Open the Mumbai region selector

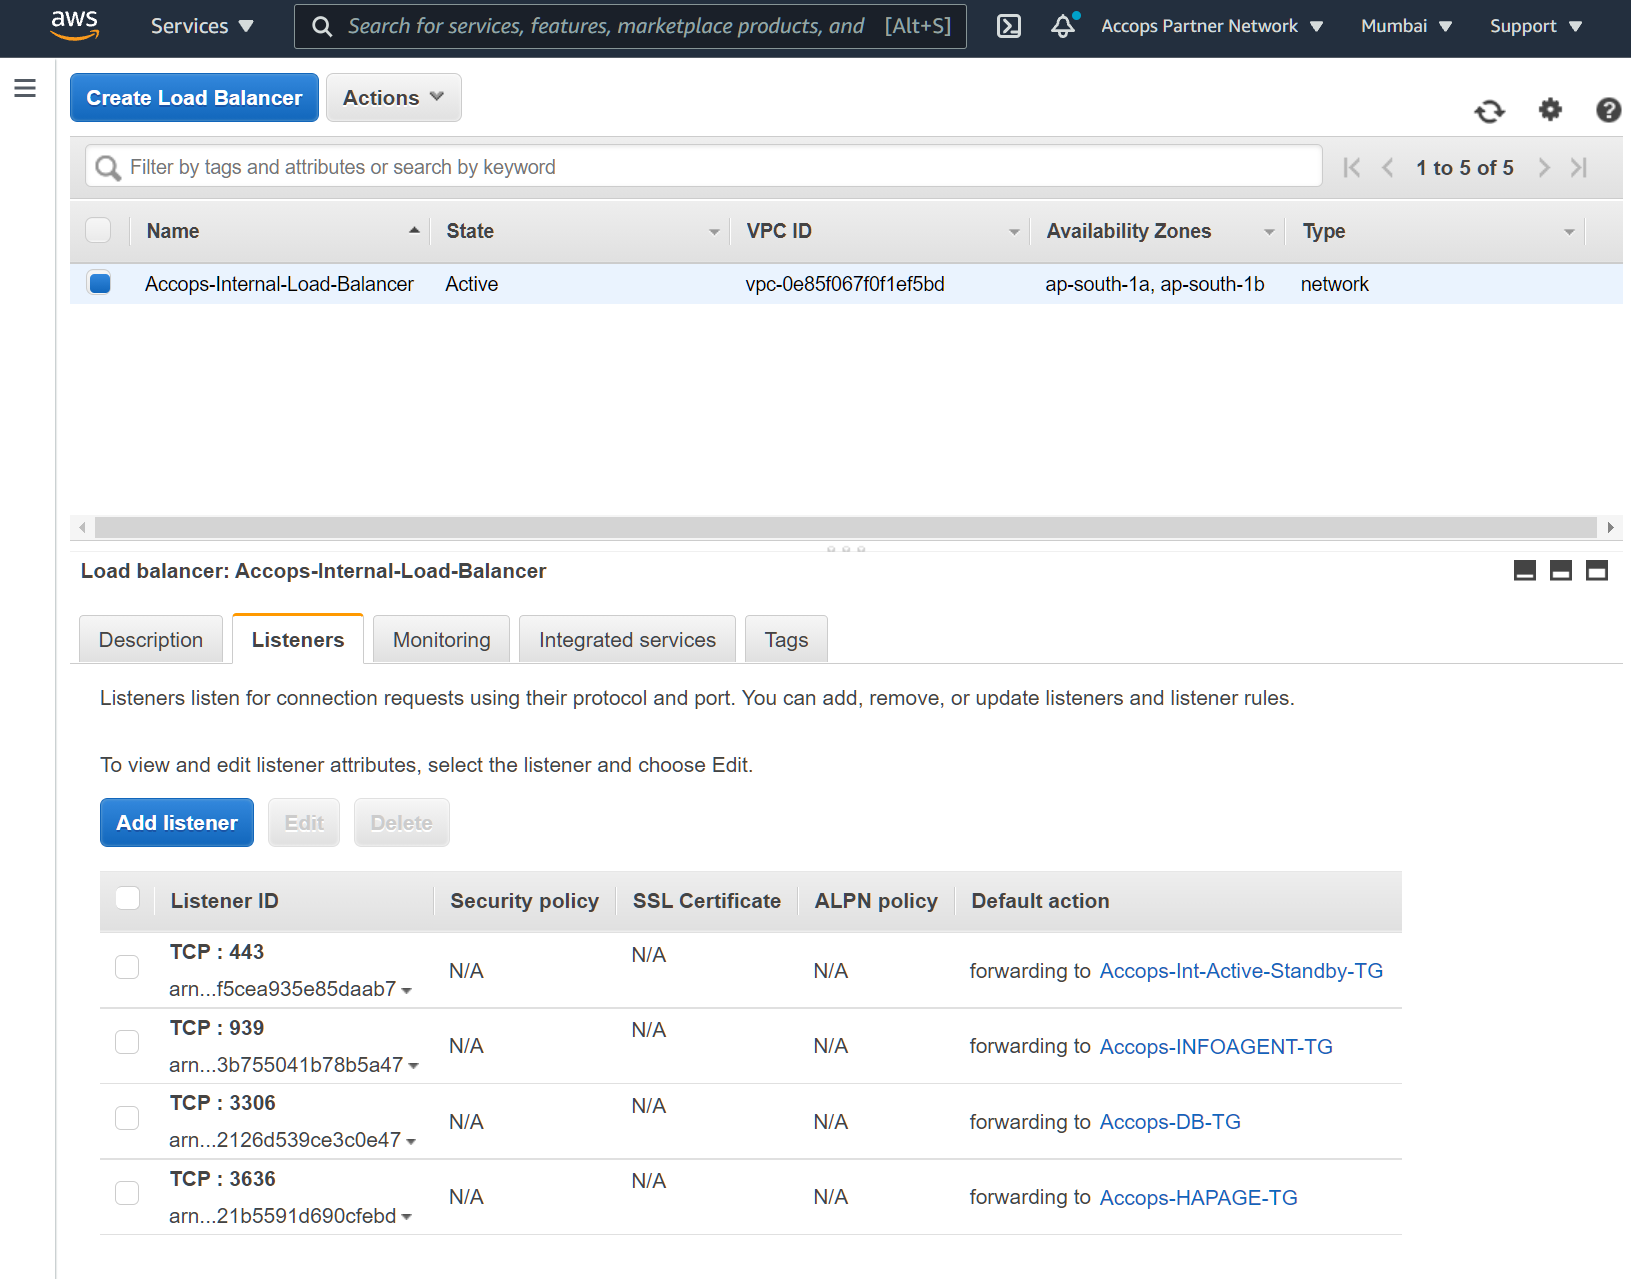[x=1406, y=26]
